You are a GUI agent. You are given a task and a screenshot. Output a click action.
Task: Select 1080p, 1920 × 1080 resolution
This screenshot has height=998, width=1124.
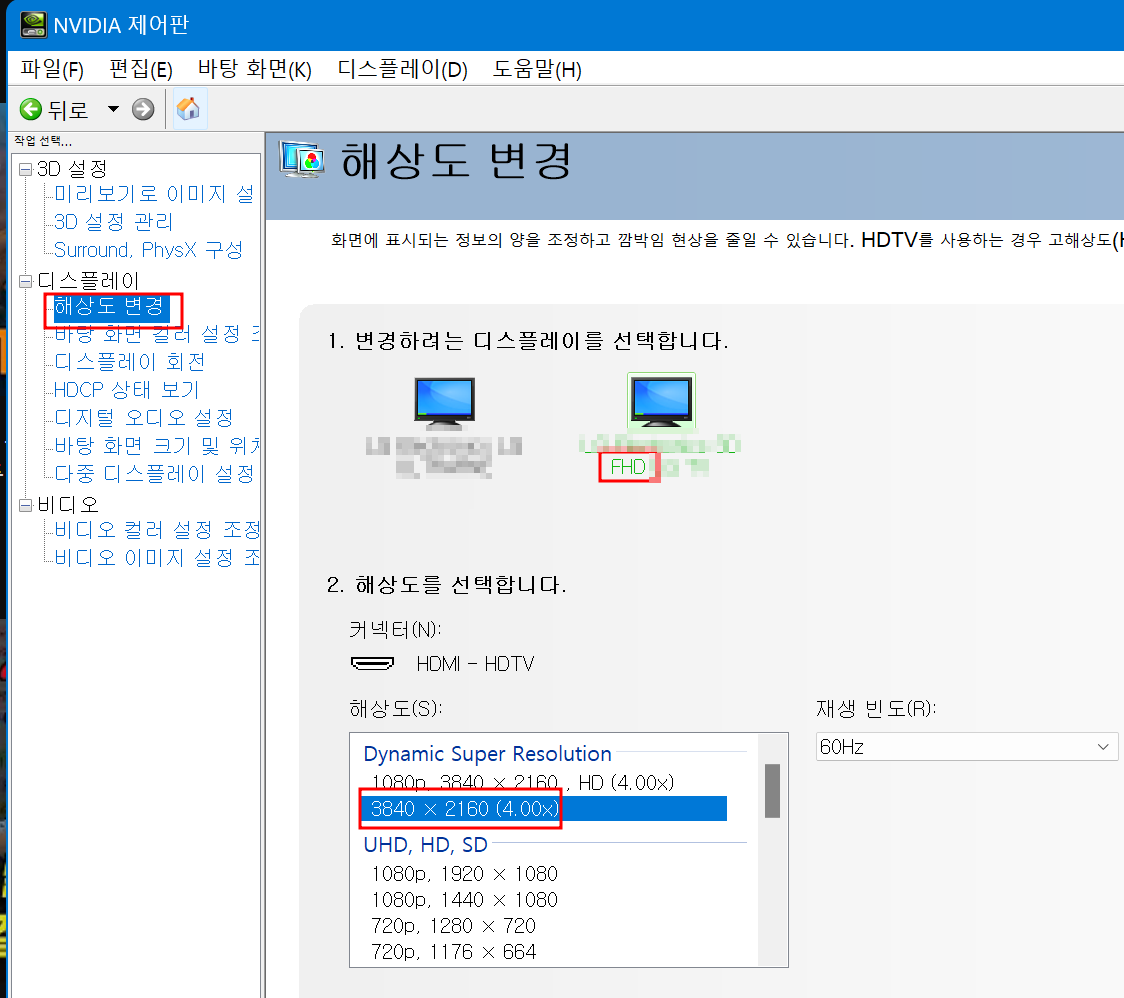click(x=465, y=874)
